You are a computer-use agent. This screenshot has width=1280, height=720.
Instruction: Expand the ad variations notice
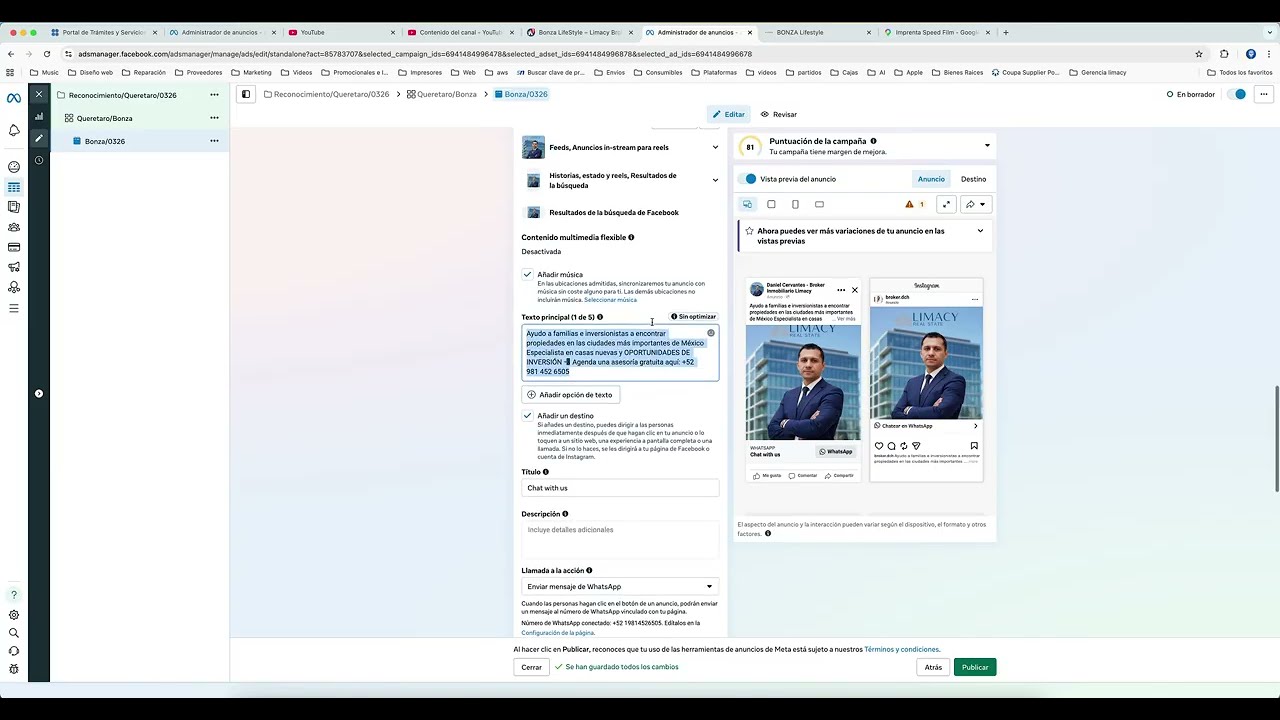980,231
